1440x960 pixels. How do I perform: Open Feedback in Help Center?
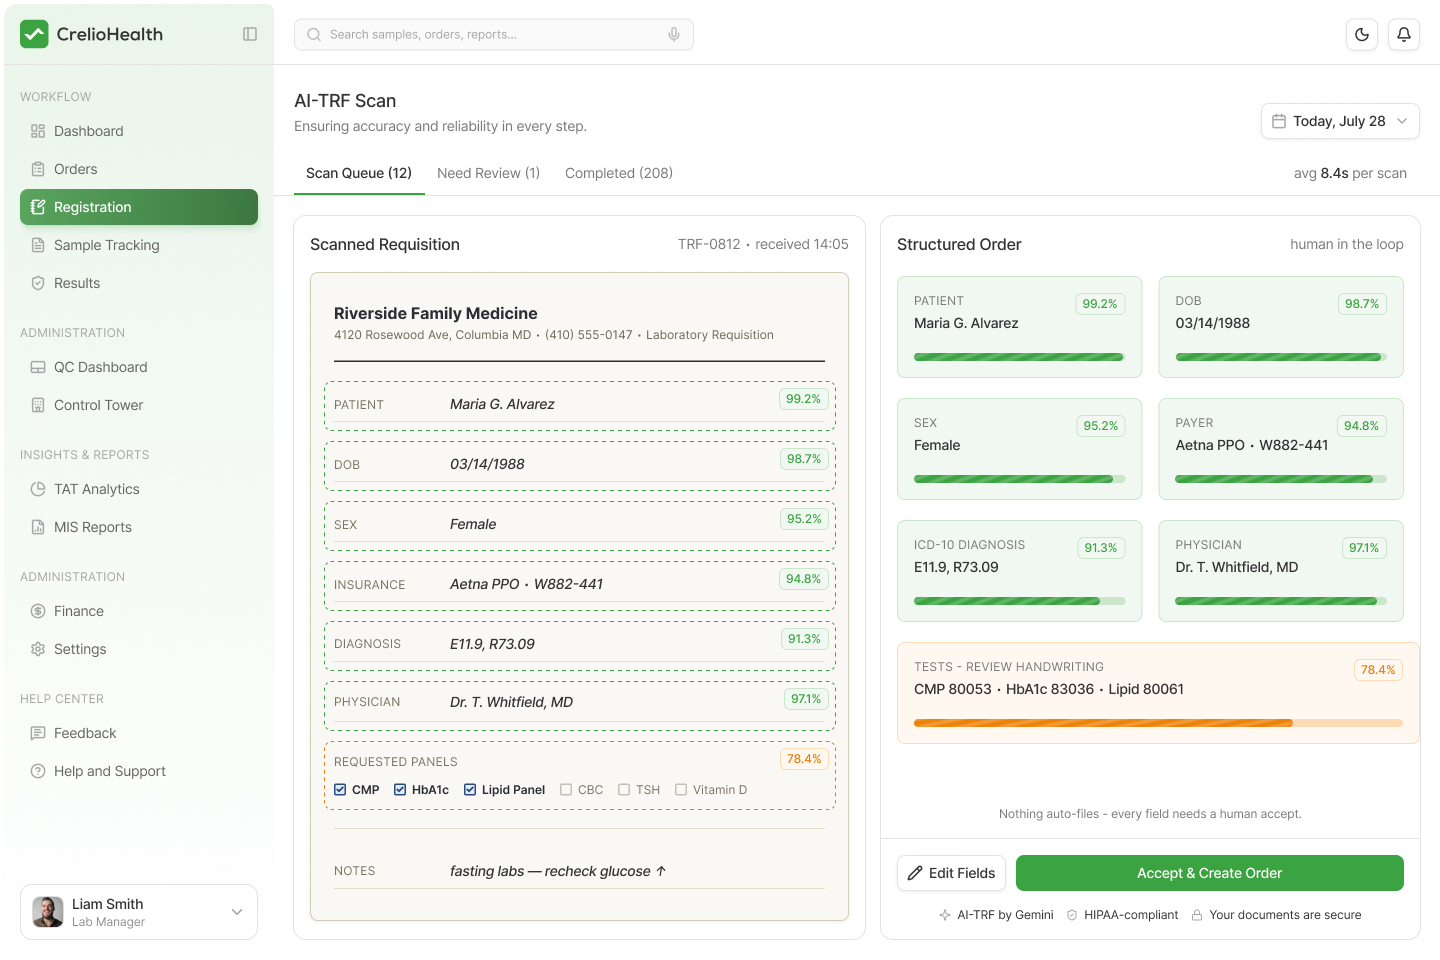tap(139, 733)
